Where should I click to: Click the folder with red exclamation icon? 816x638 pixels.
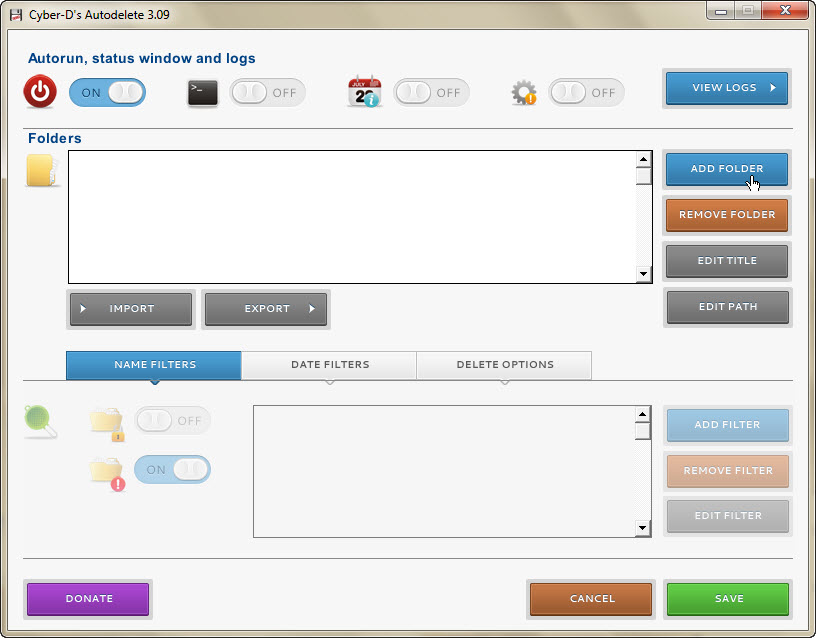tap(107, 474)
